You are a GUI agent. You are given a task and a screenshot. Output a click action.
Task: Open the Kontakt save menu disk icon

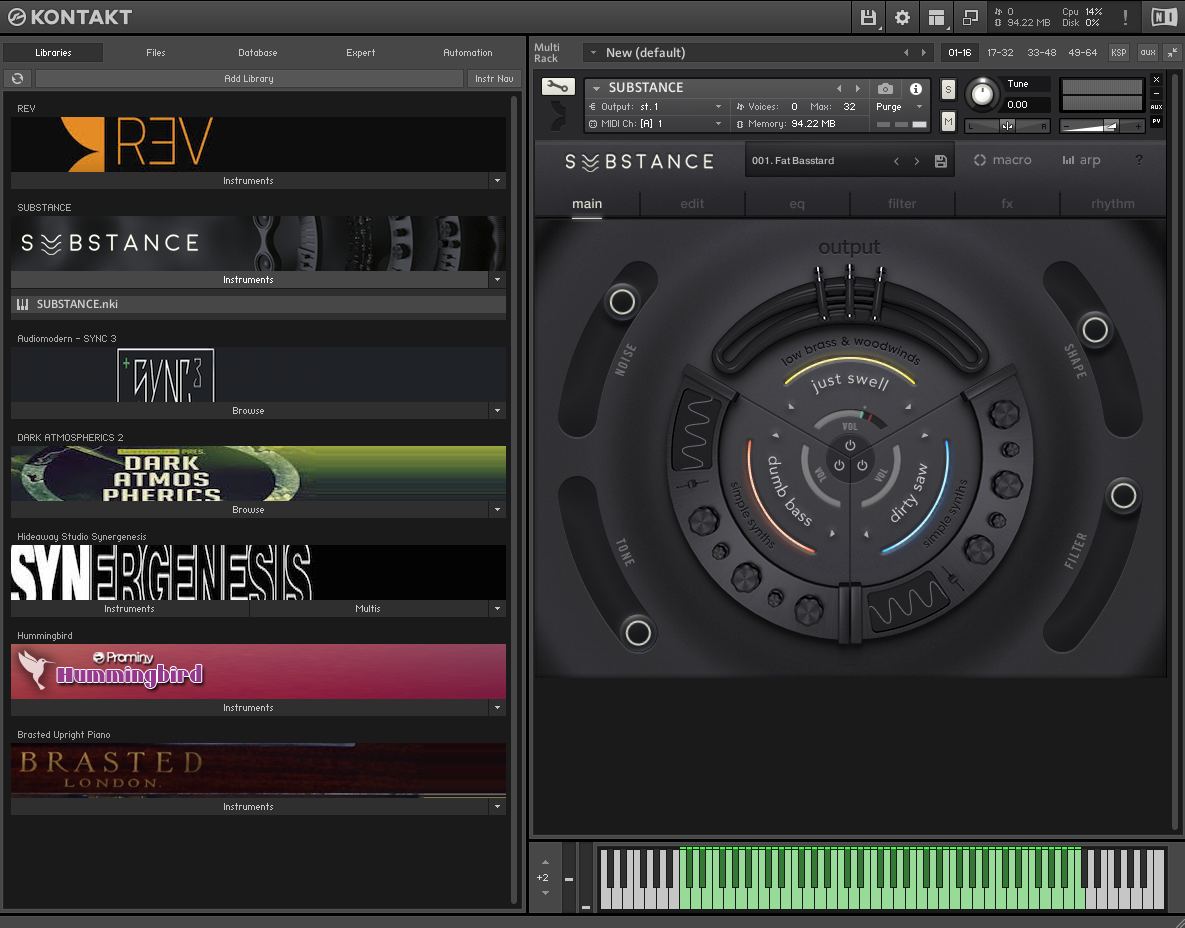(868, 17)
